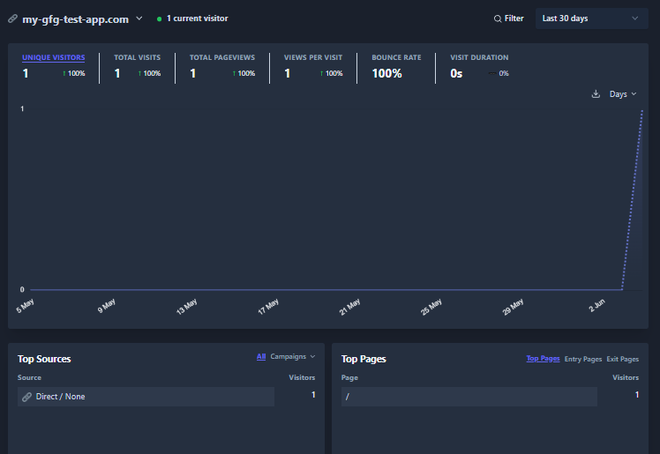This screenshot has width=660, height=454.
Task: Click the Top Pages heading
Action: point(364,359)
